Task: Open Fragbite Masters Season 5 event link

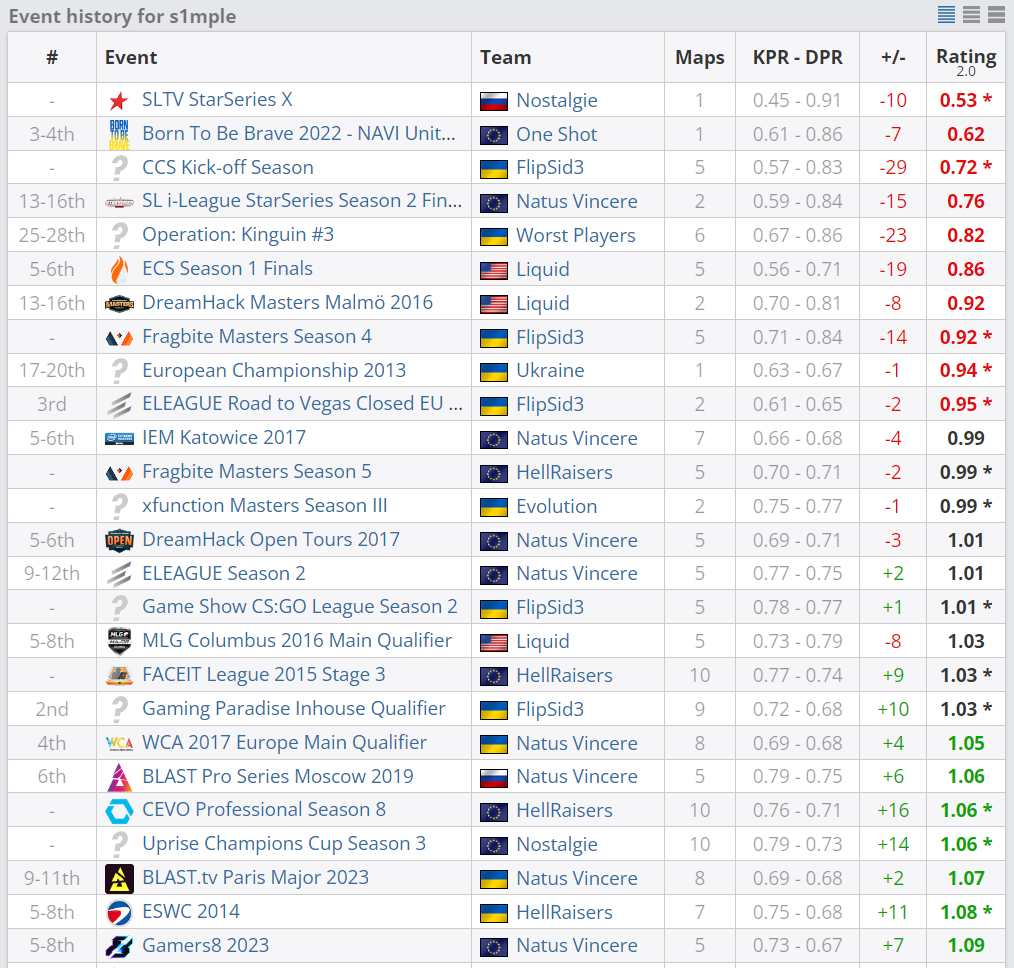Action: click(x=257, y=471)
